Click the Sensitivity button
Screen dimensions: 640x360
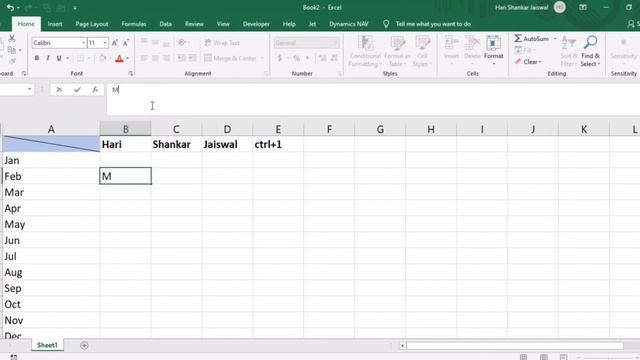(623, 51)
